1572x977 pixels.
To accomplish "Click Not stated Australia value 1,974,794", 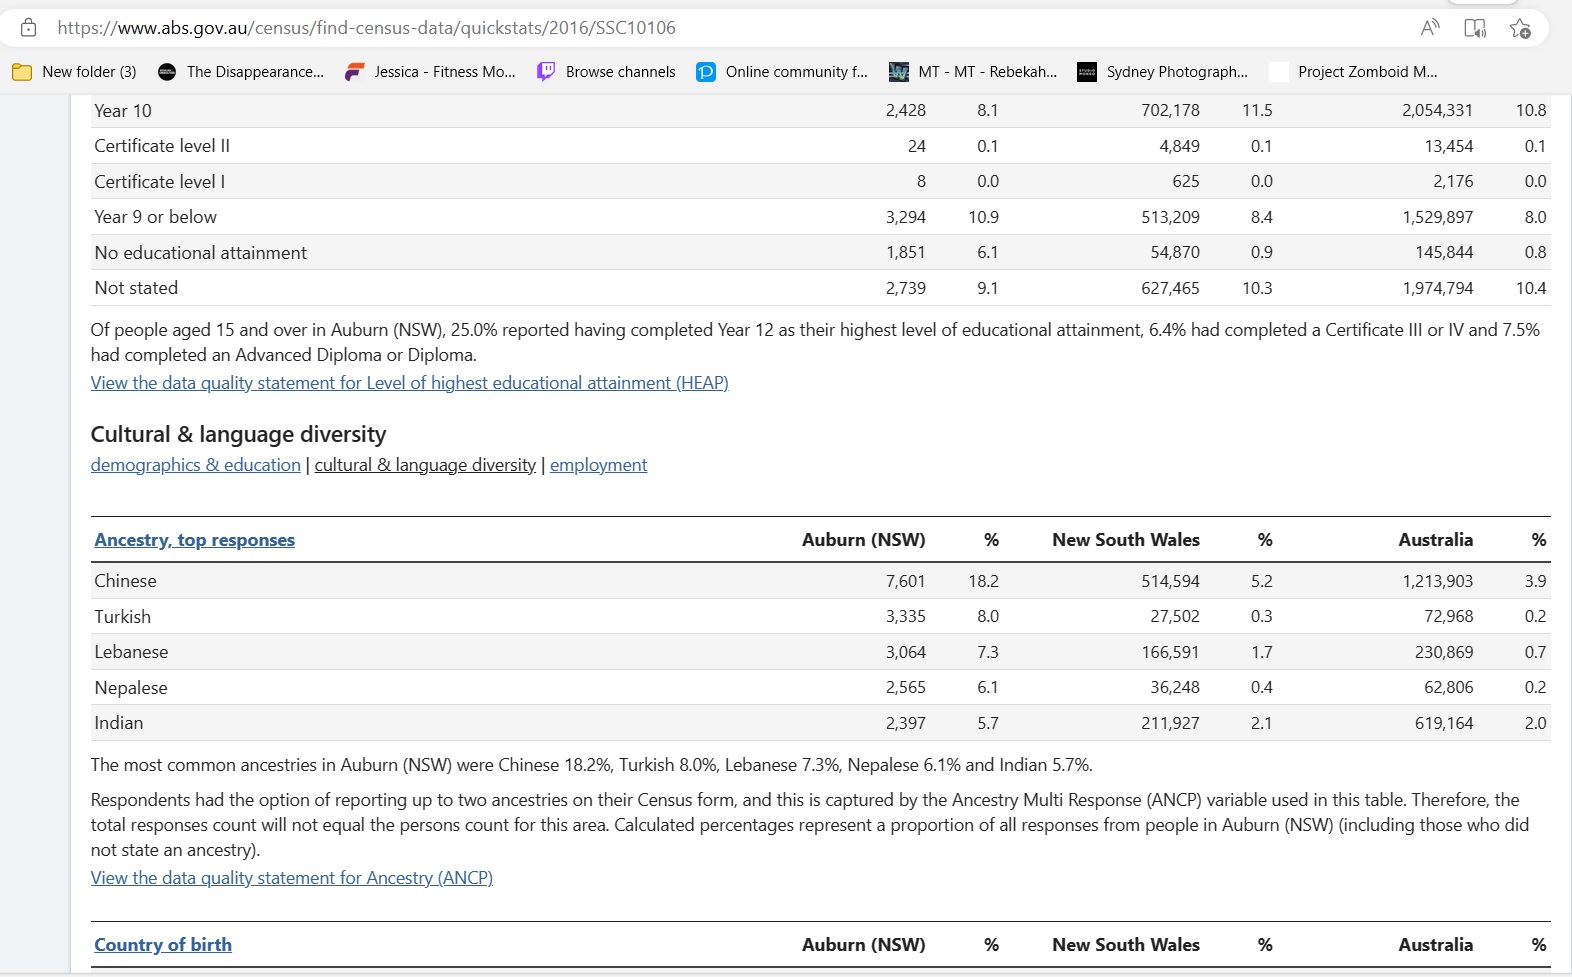I will [1437, 288].
